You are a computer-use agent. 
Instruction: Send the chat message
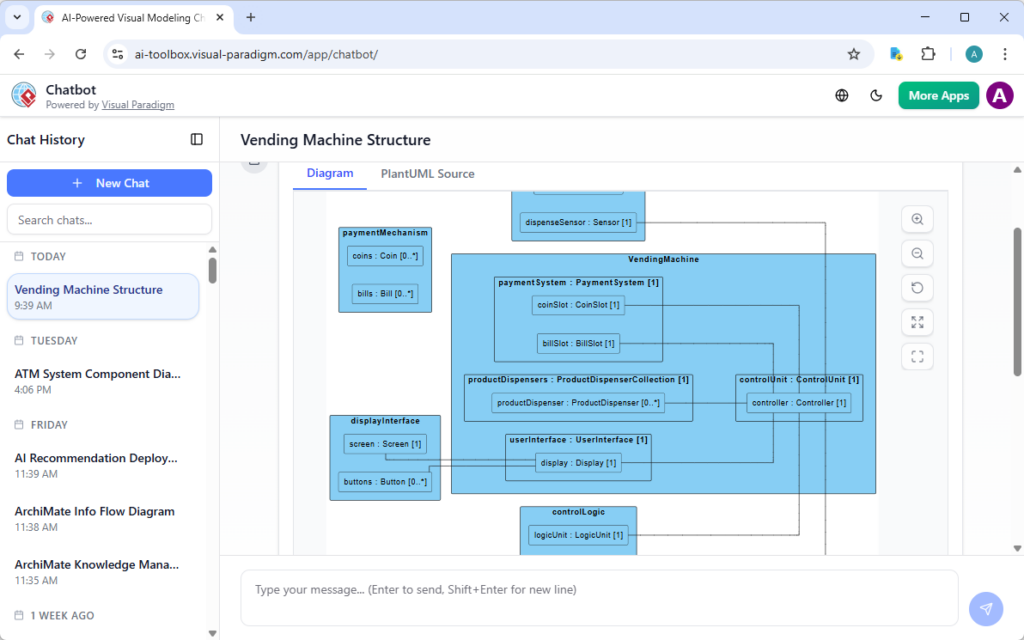click(x=986, y=609)
